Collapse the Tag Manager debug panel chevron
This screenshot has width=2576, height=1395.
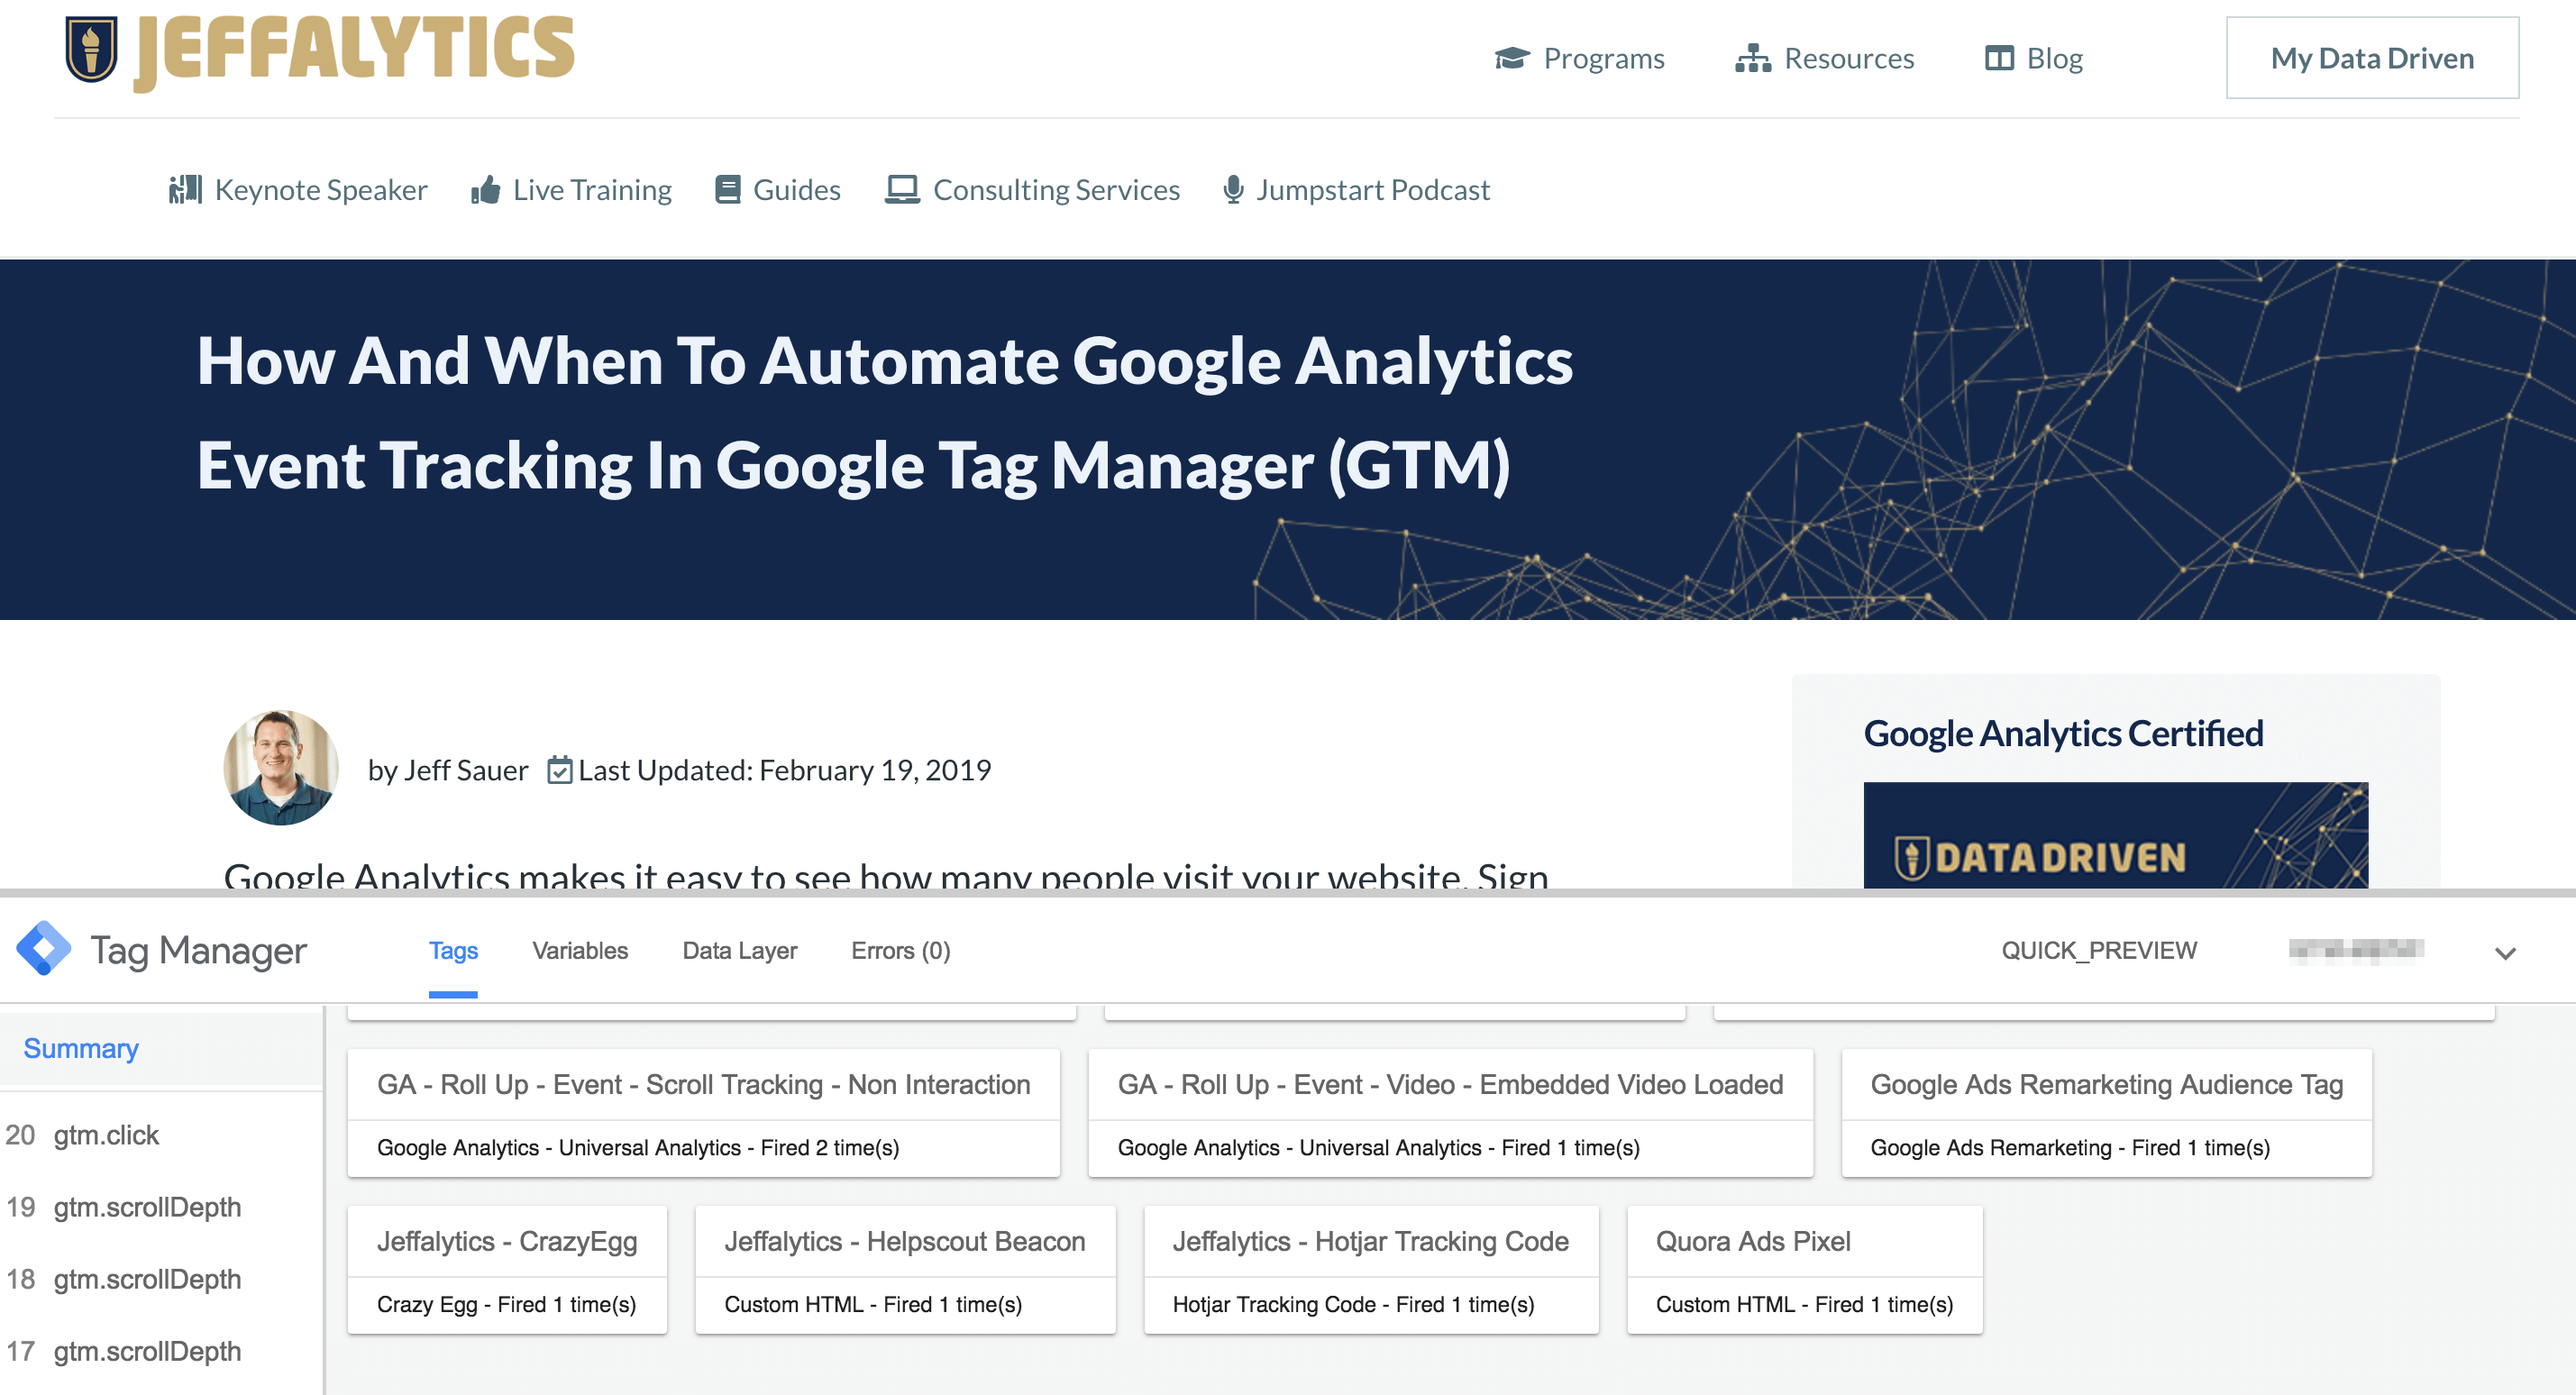[2505, 953]
